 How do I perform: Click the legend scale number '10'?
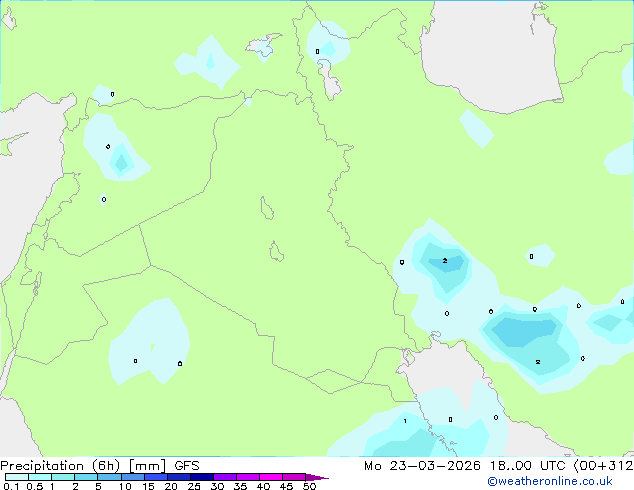pyautogui.click(x=125, y=486)
